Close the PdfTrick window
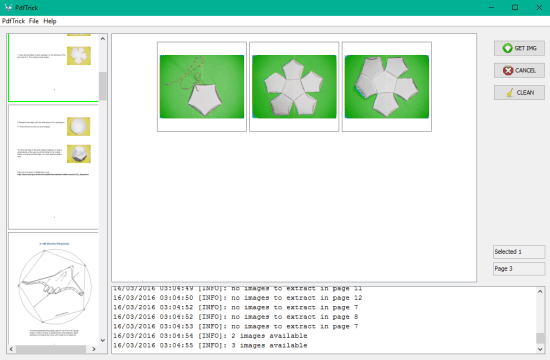This screenshot has height=360, width=550. point(539,7)
